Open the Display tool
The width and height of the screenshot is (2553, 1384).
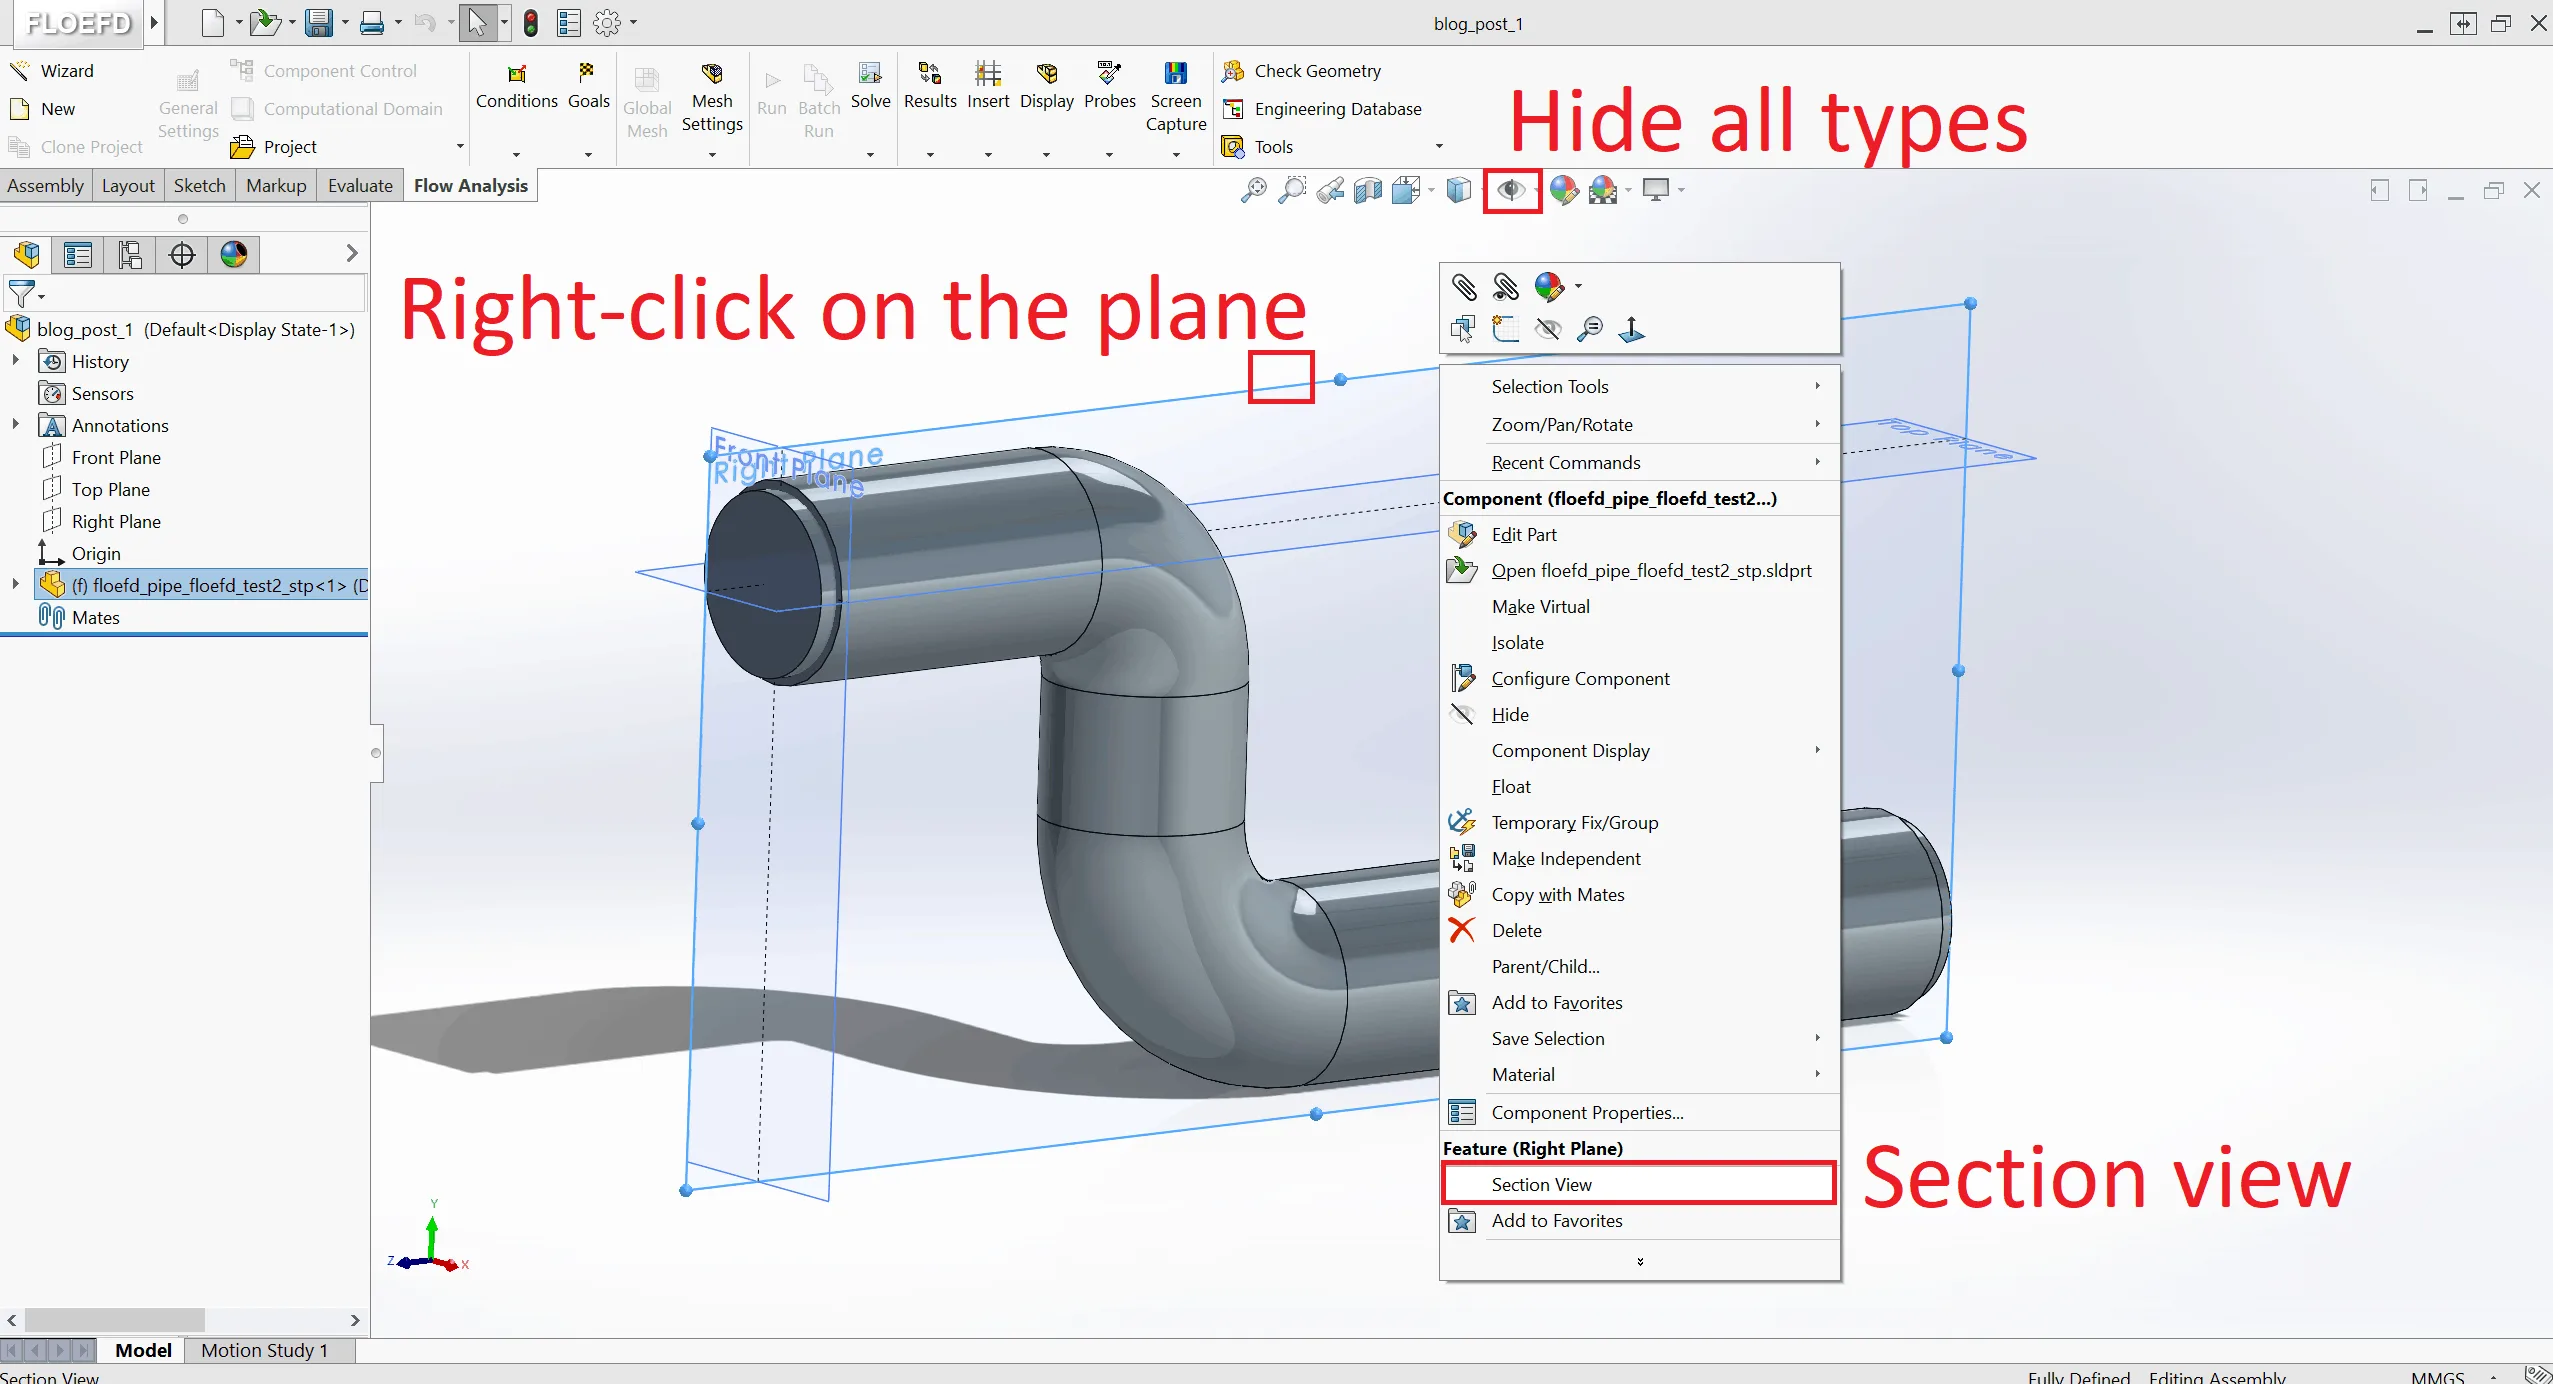click(x=1046, y=87)
